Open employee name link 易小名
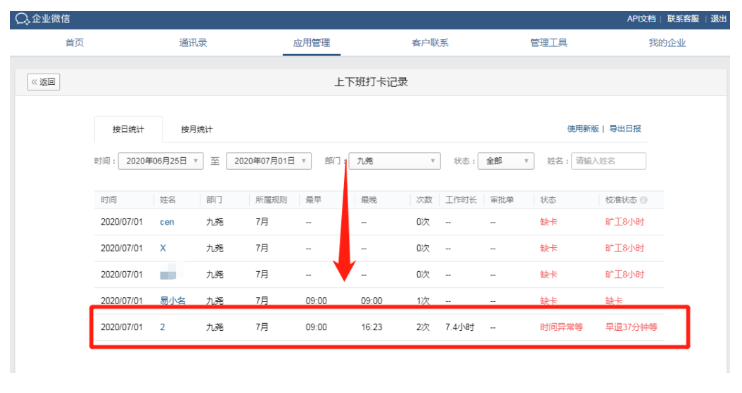 click(x=172, y=301)
